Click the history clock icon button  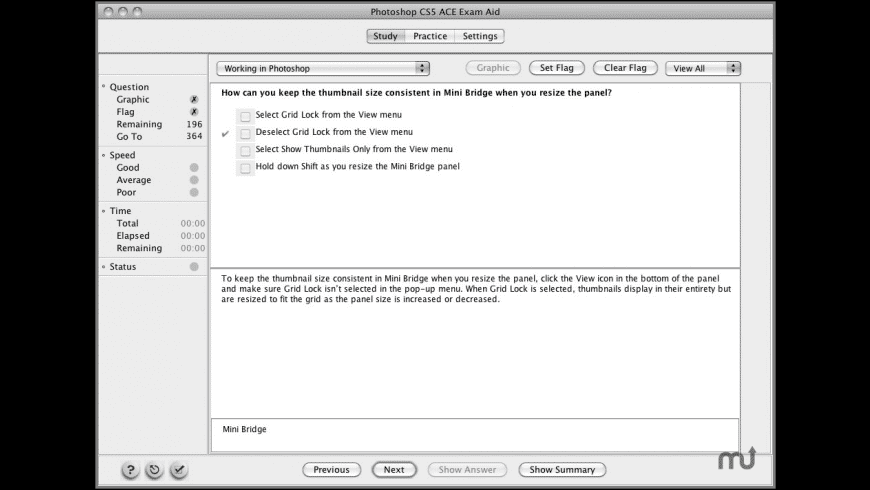154,470
